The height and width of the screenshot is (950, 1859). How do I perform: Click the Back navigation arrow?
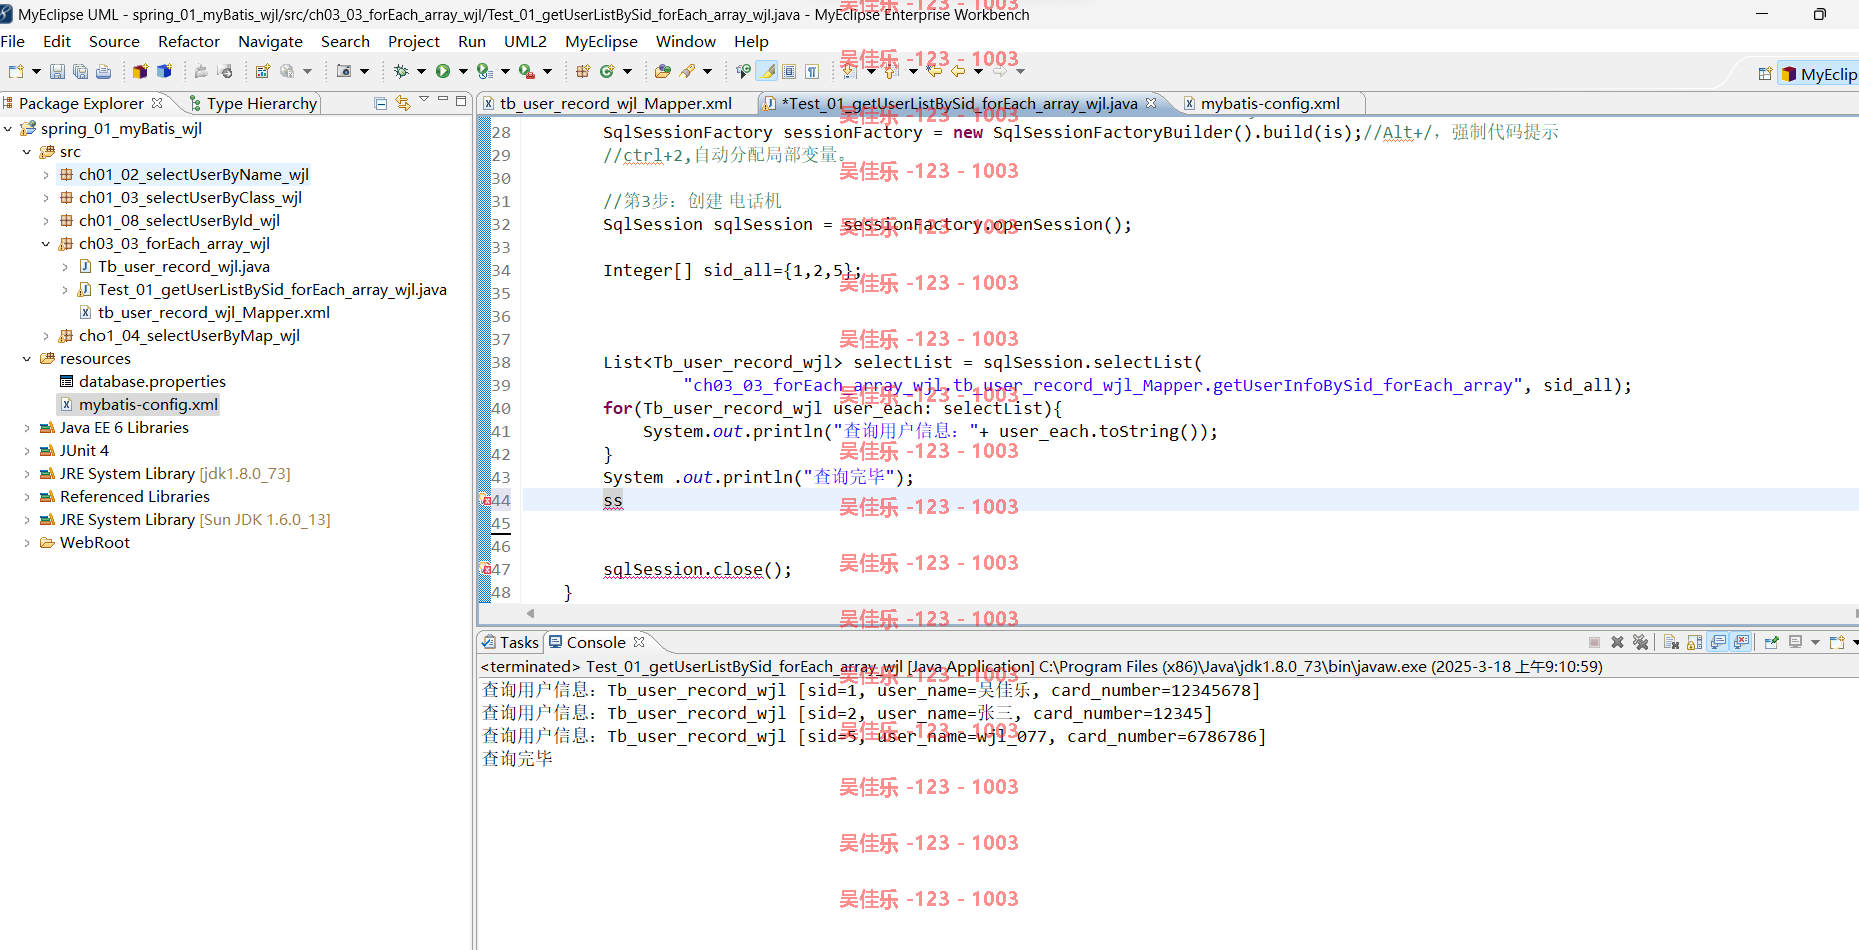point(958,71)
